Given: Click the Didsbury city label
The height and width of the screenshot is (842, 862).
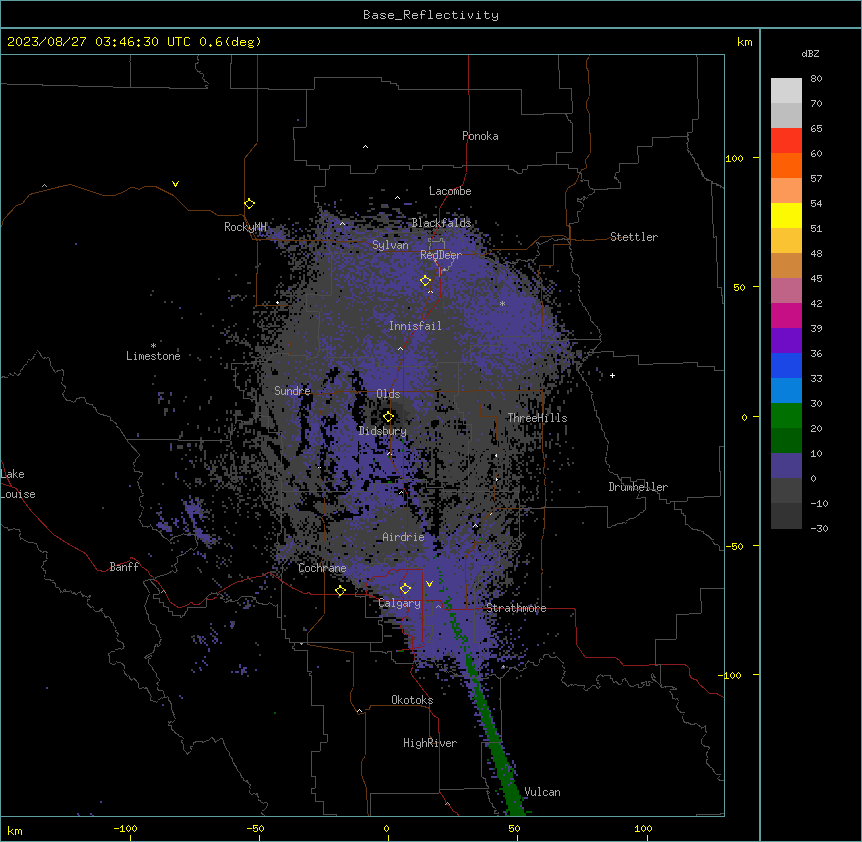Looking at the screenshot, I should [383, 431].
